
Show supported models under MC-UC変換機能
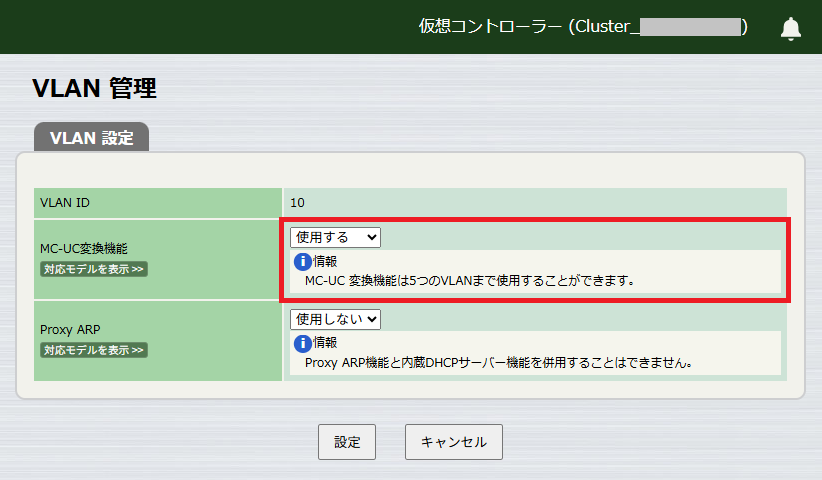coord(94,269)
